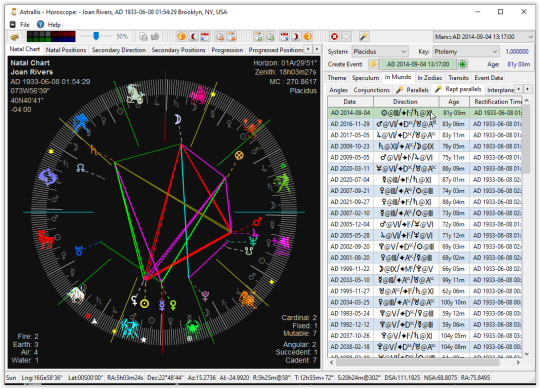Screen dimensions: 540x389
Task: Click the green Create Event date field
Action: (x=417, y=64)
